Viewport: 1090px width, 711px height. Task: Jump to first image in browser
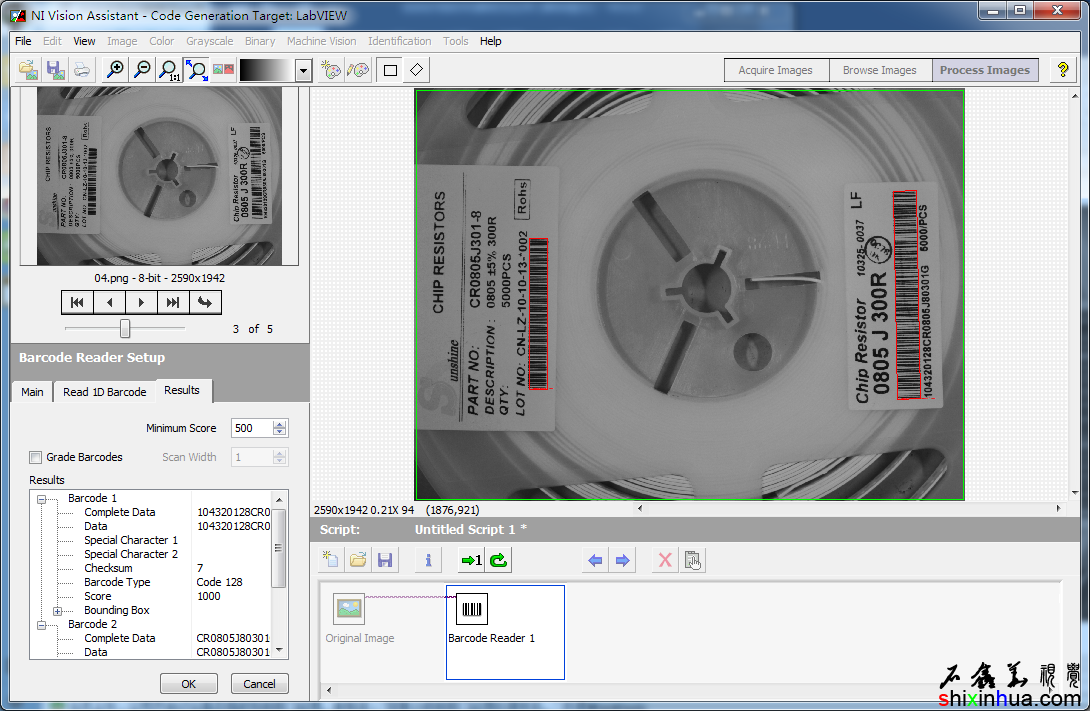tap(77, 302)
